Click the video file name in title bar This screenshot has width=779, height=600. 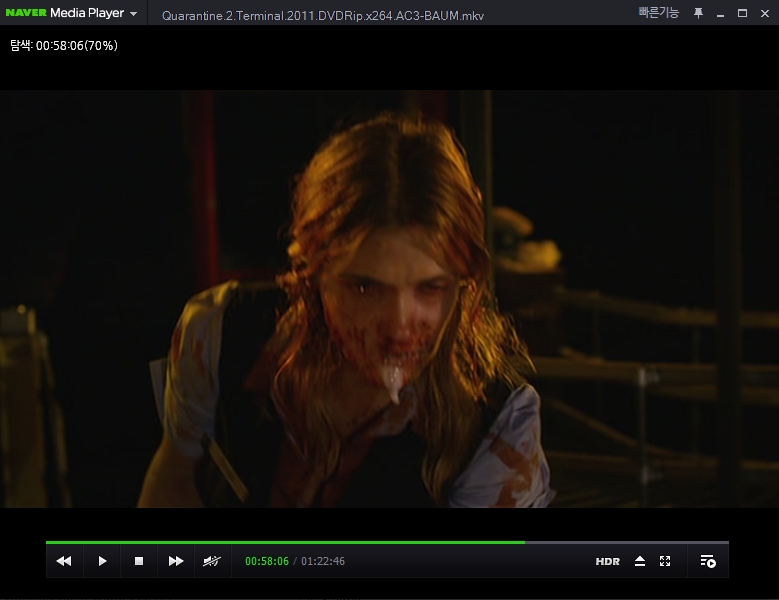pyautogui.click(x=322, y=16)
